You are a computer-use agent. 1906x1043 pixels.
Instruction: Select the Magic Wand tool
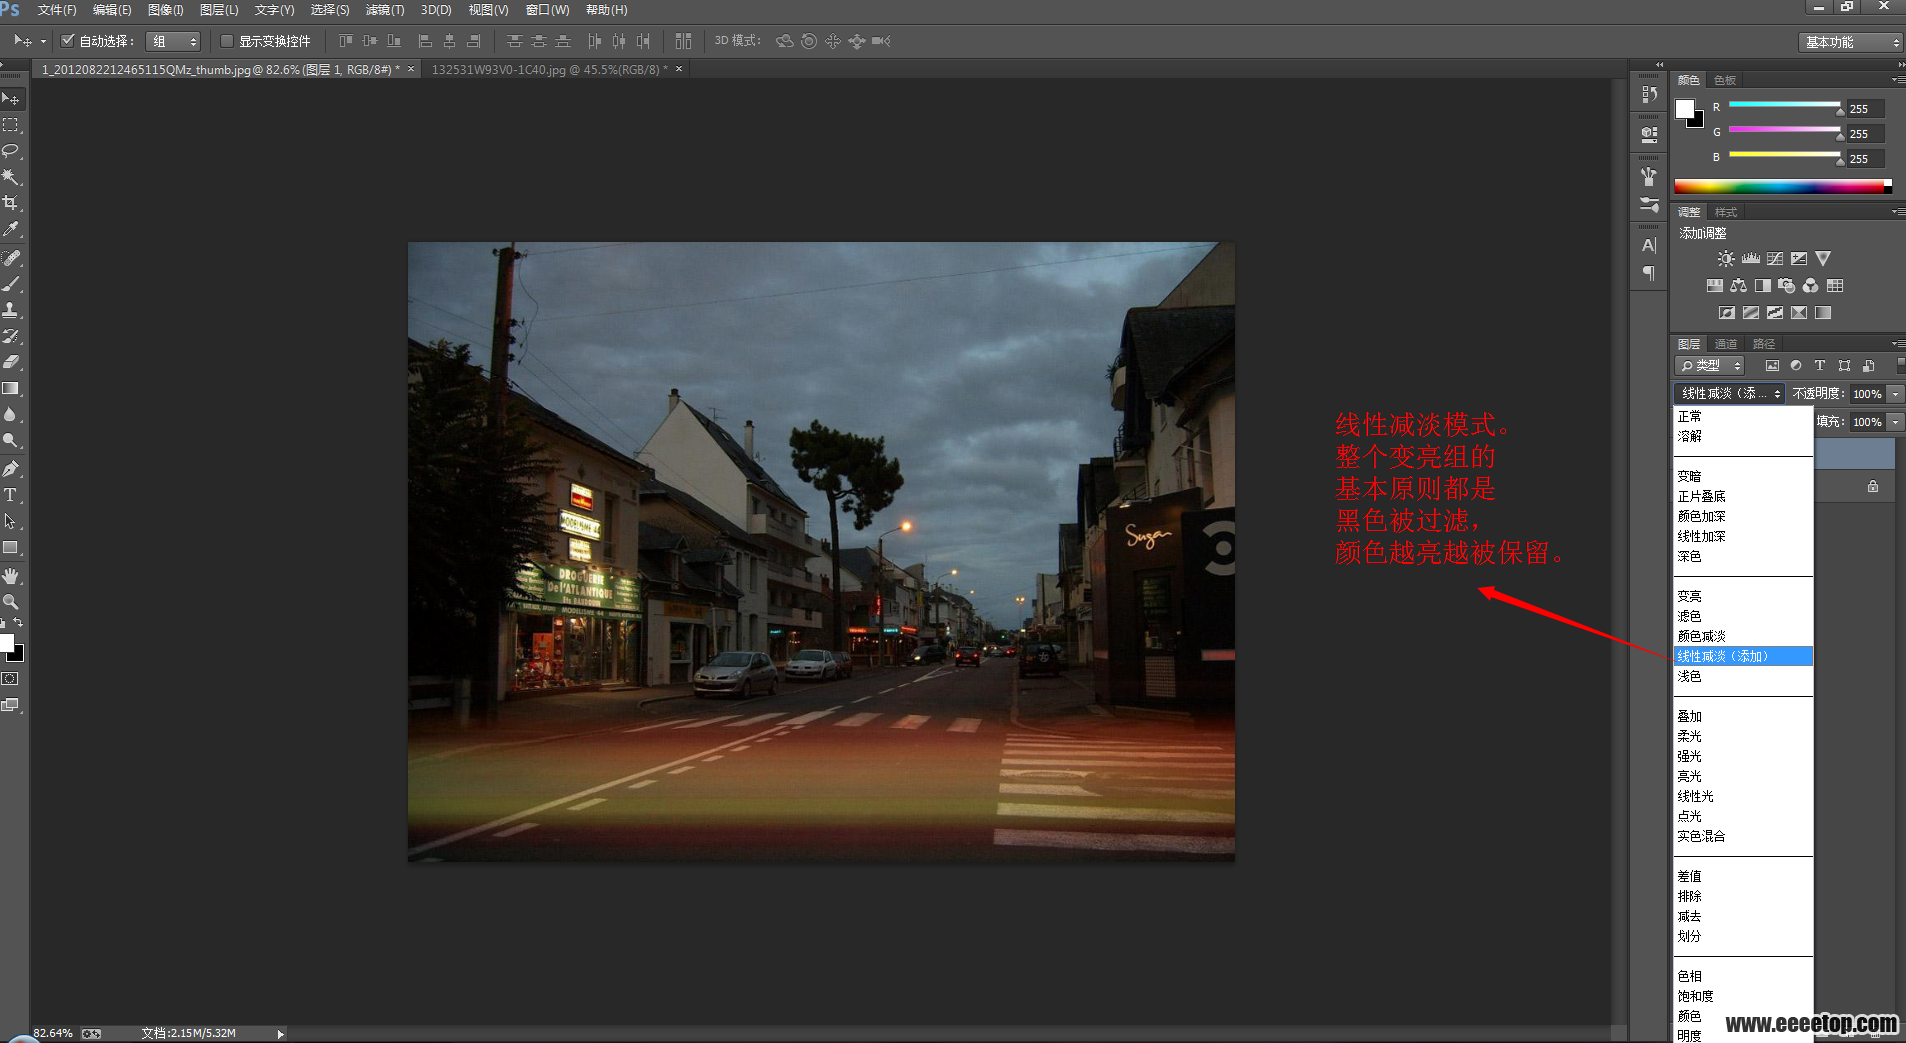11,177
